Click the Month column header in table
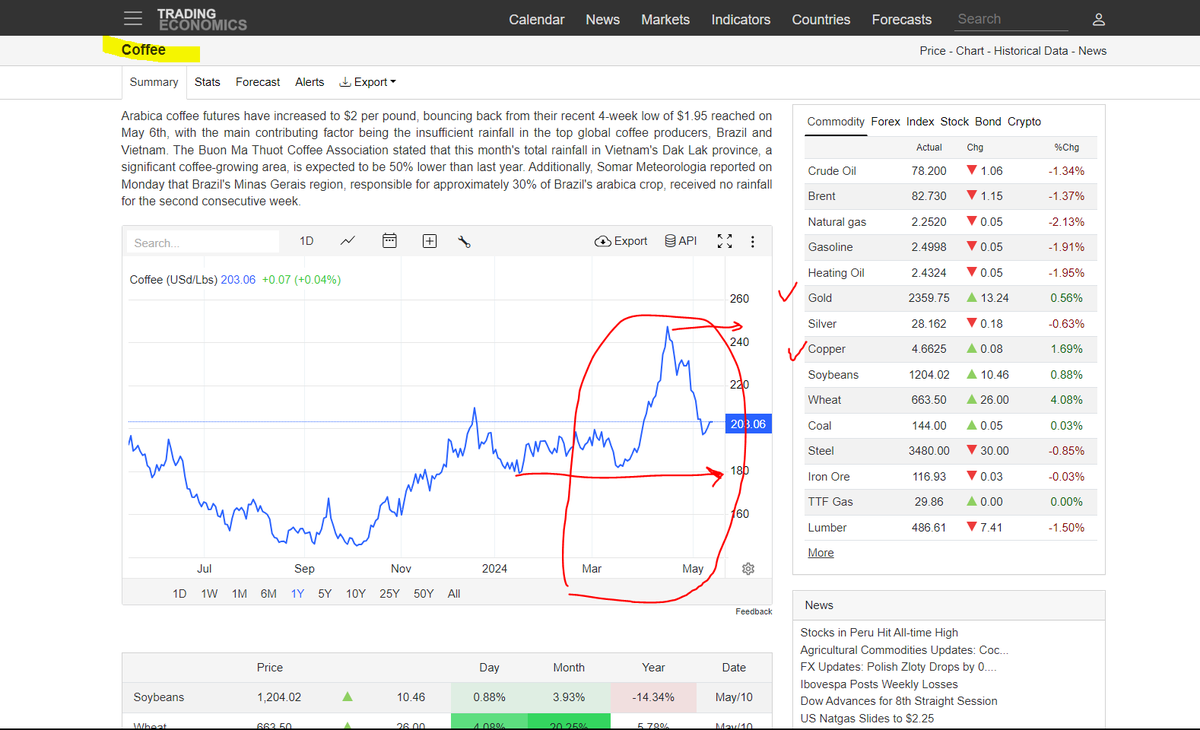The image size is (1200, 730). tap(569, 667)
